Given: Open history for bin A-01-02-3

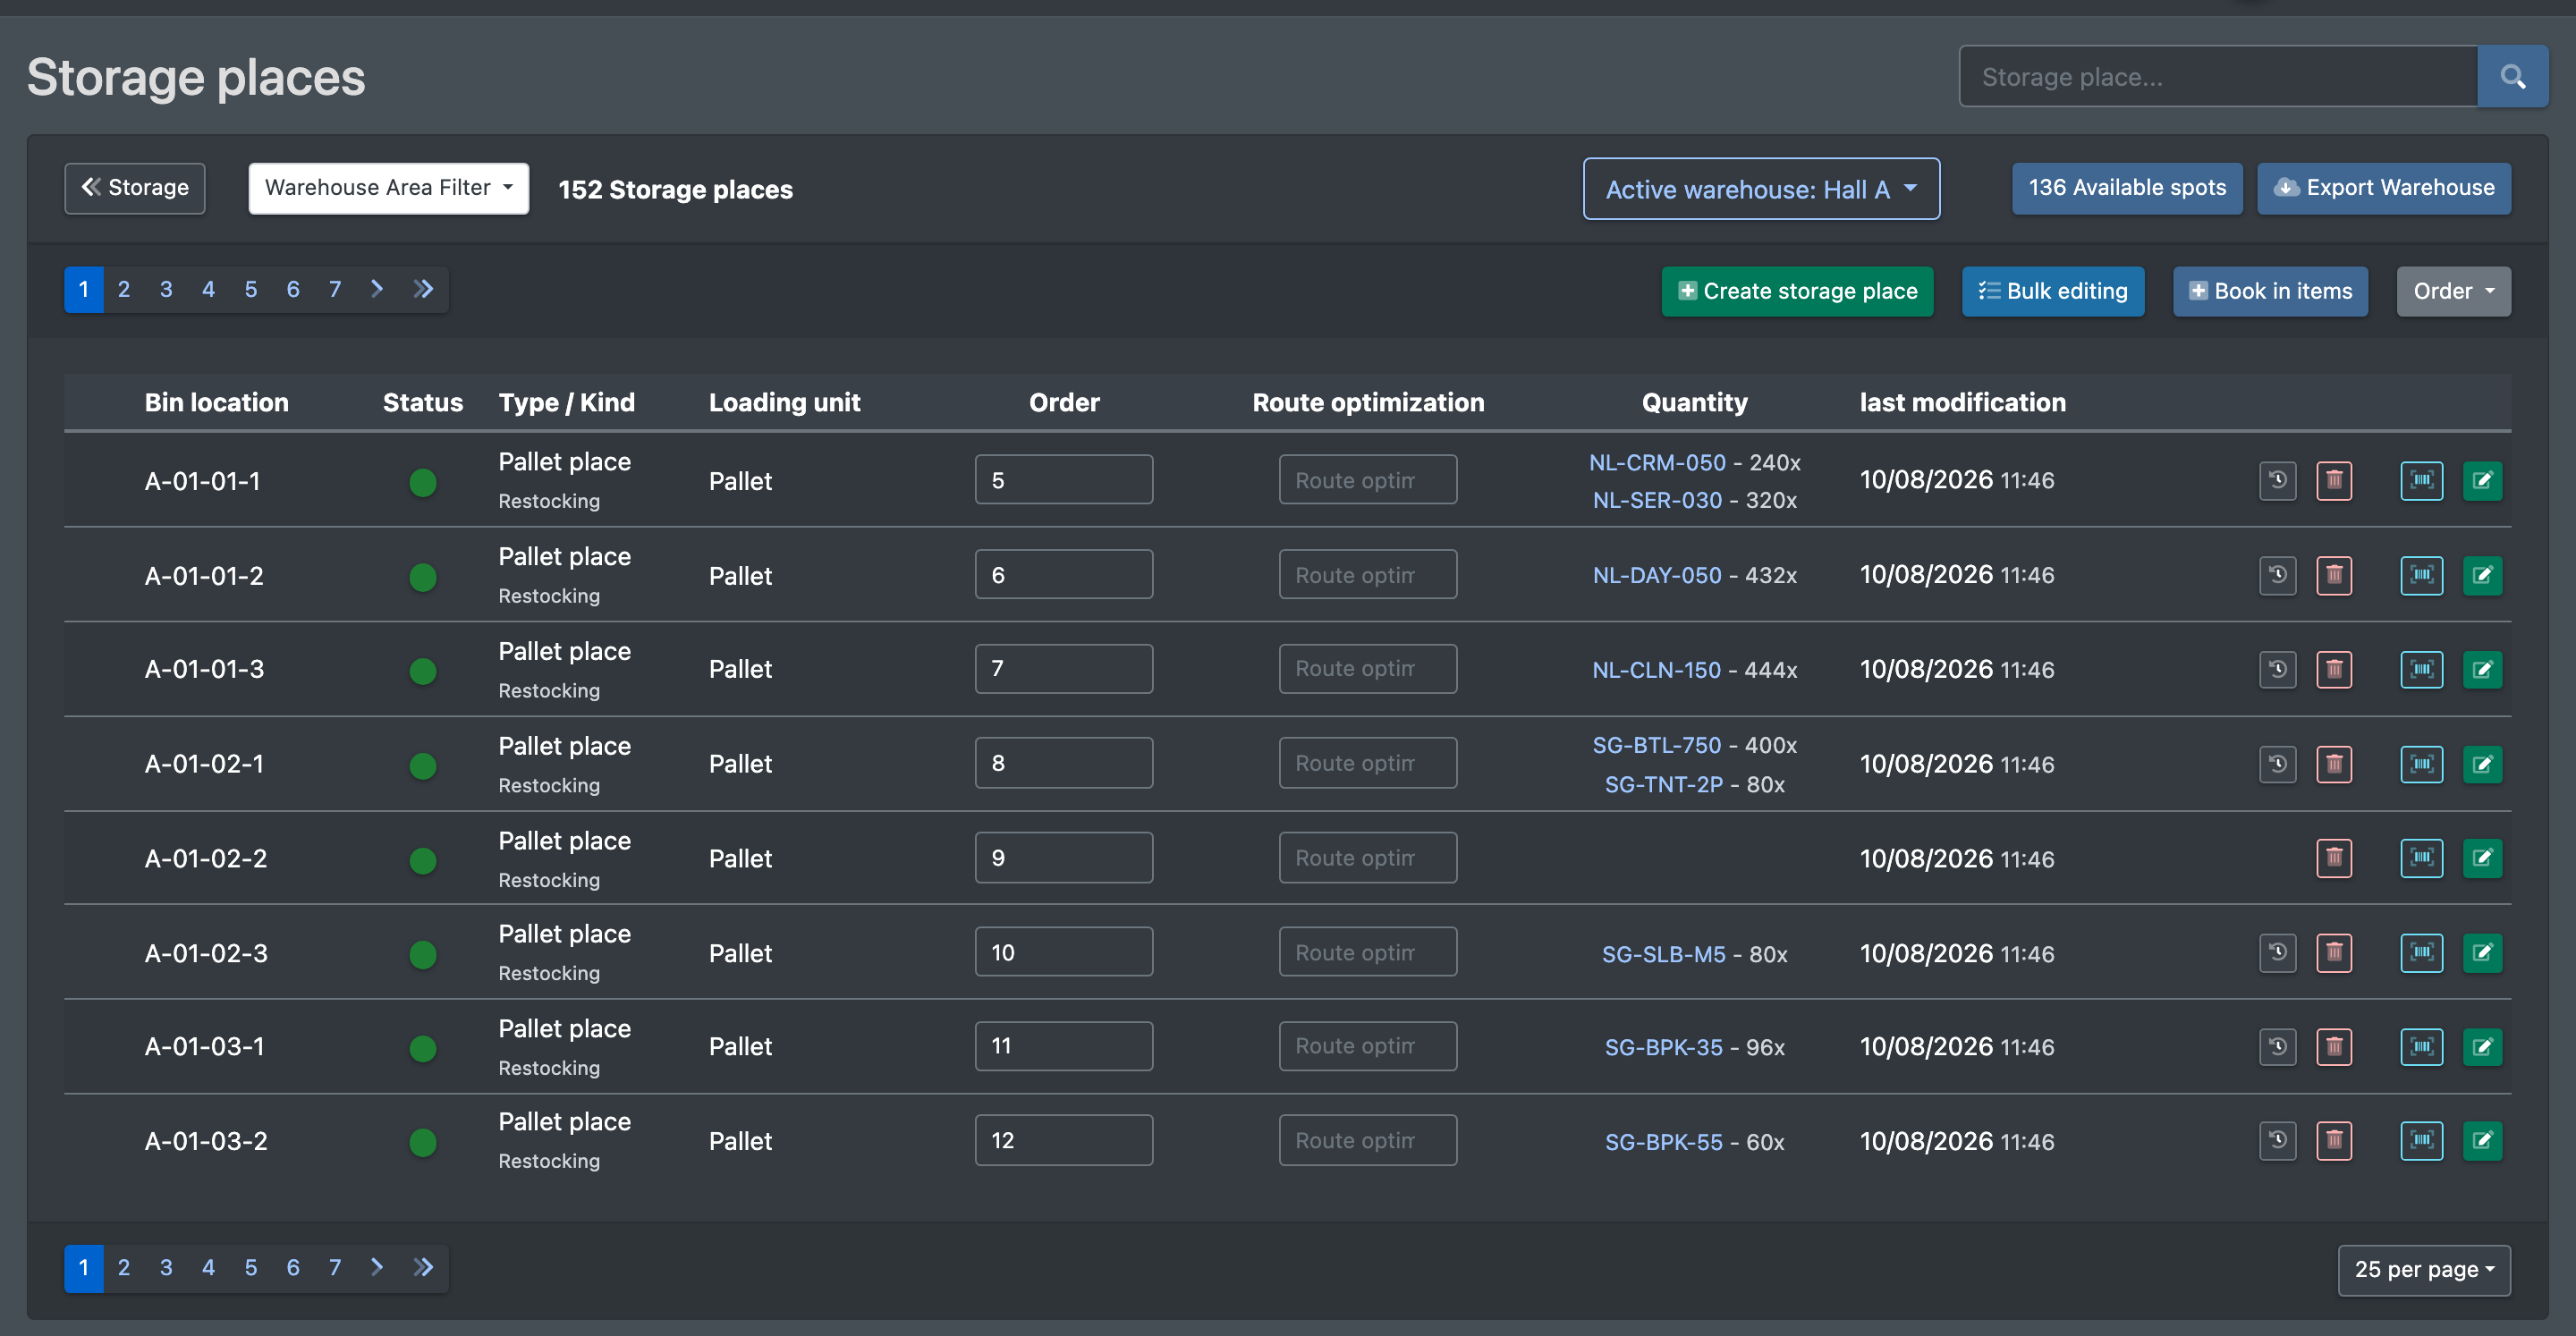Looking at the screenshot, I should pyautogui.click(x=2277, y=952).
